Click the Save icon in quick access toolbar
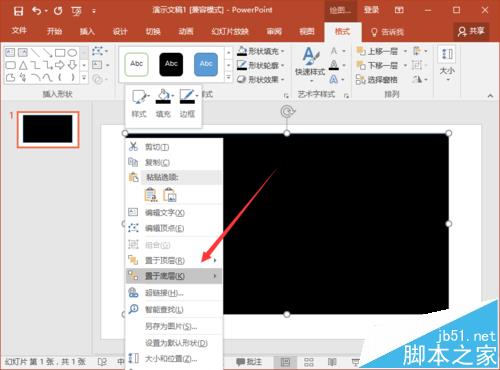The height and width of the screenshot is (370, 500). point(18,11)
